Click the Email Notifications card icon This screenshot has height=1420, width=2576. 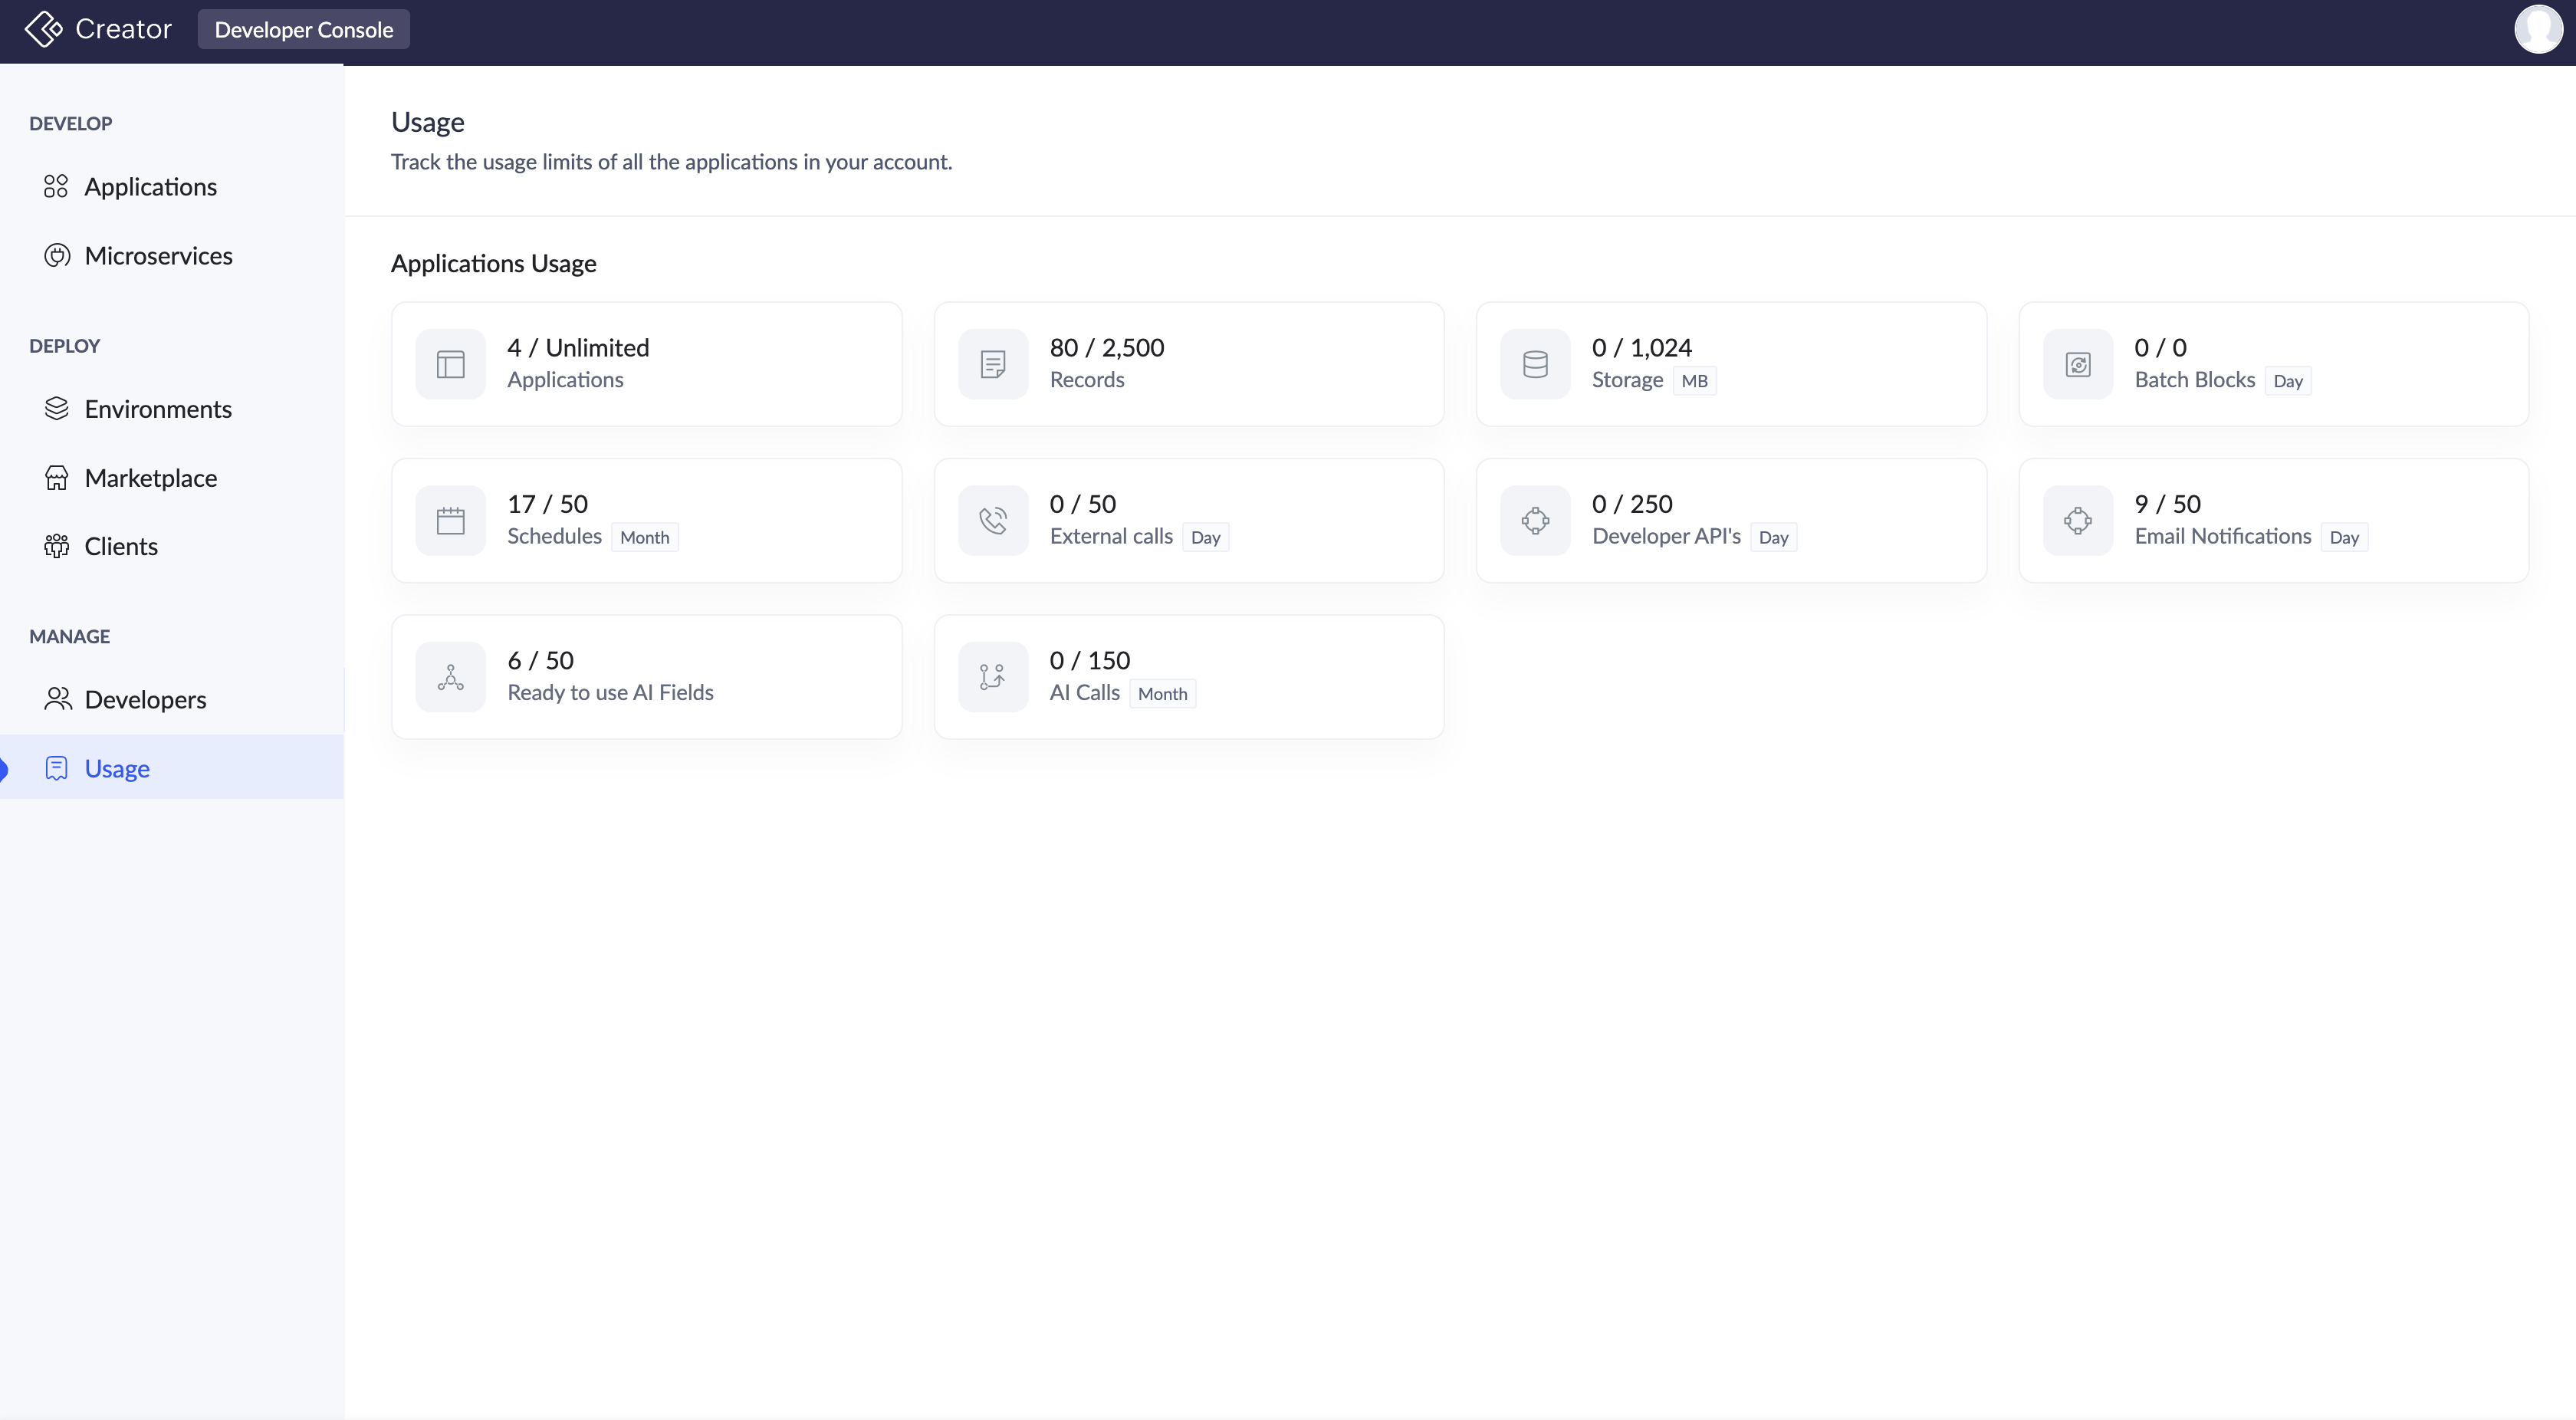point(2077,521)
